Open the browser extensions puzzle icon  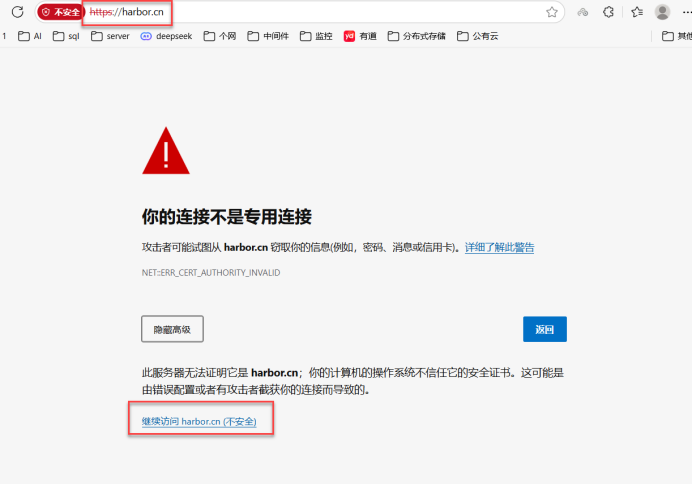[609, 12]
